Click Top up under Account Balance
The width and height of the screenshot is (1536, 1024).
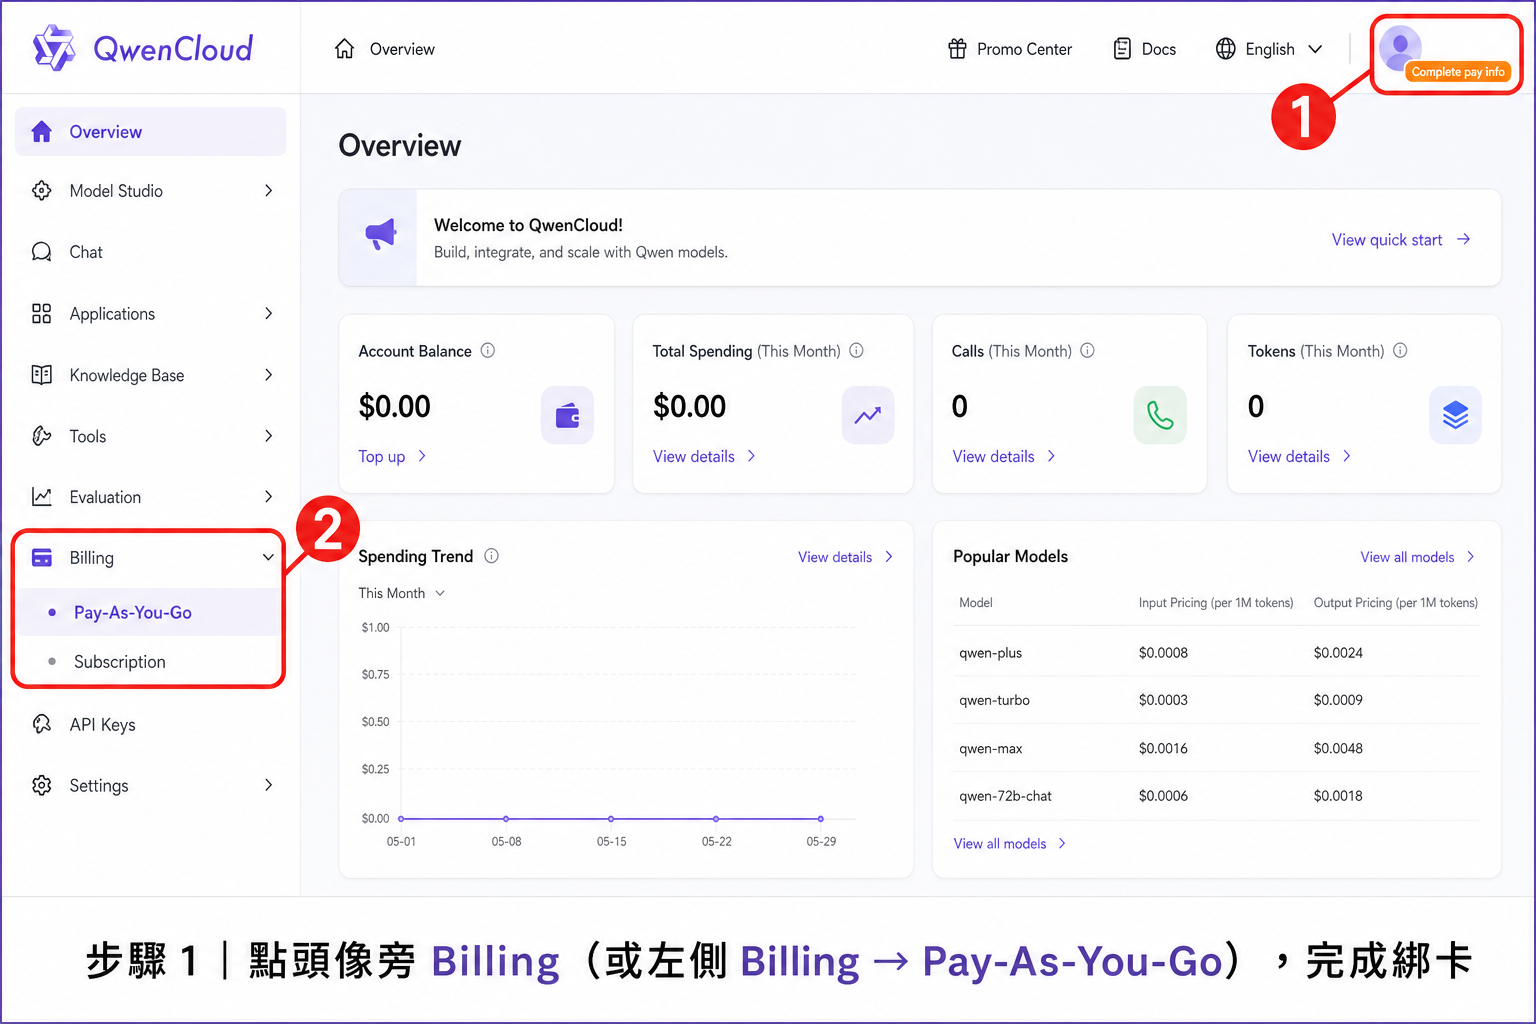392,456
